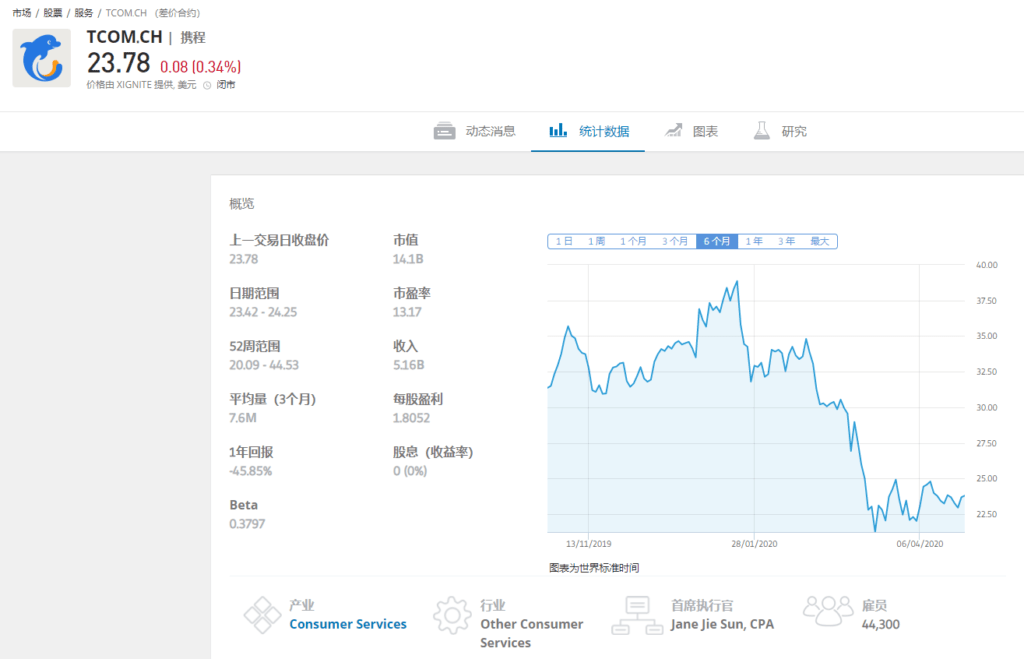This screenshot has width=1024, height=659.
Task: Click the 收入 value 5.16B
Action: tap(409, 365)
